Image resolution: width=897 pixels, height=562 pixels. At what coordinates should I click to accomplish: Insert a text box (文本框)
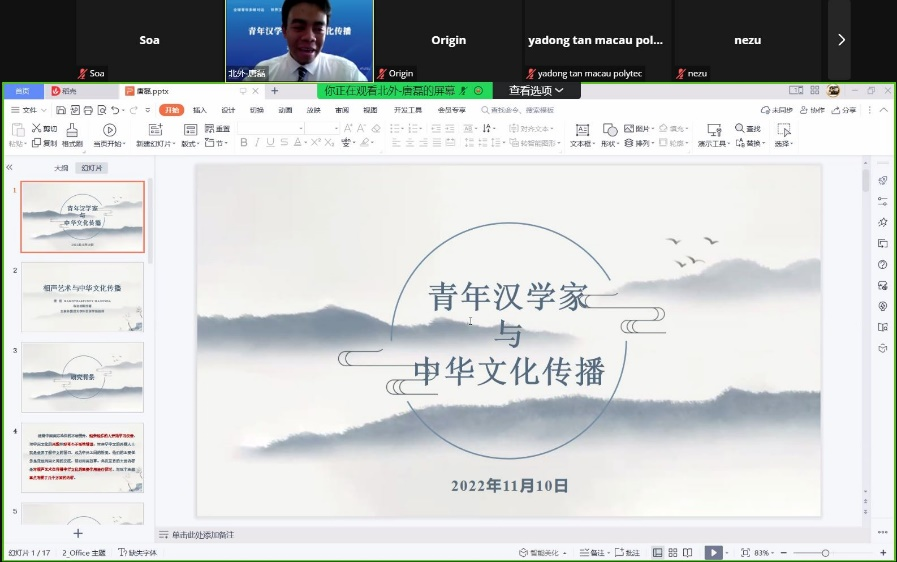coord(582,134)
